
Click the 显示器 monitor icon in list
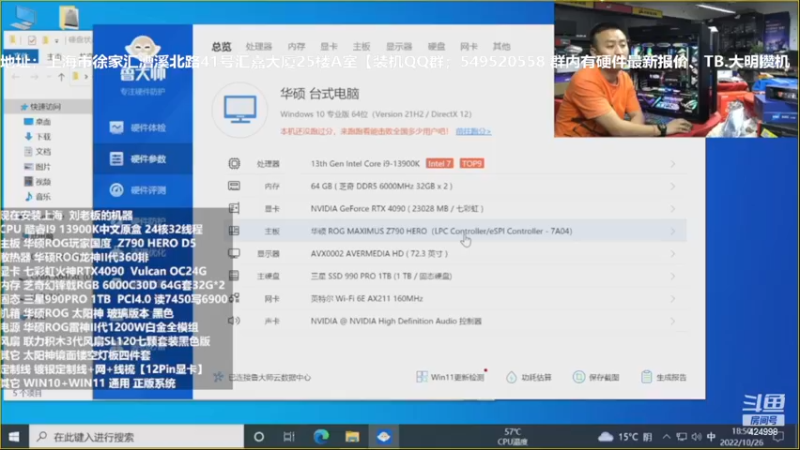click(234, 253)
